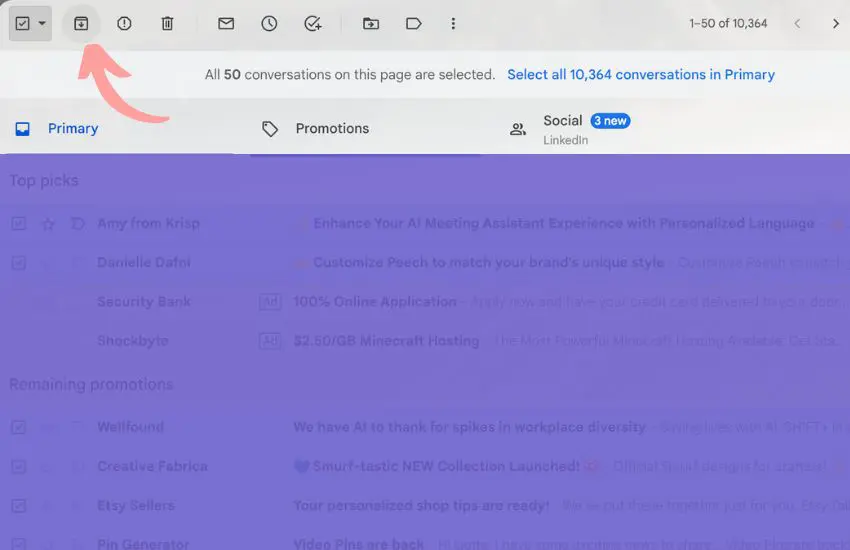Open the Wellfound workplace diversity email

point(425,428)
